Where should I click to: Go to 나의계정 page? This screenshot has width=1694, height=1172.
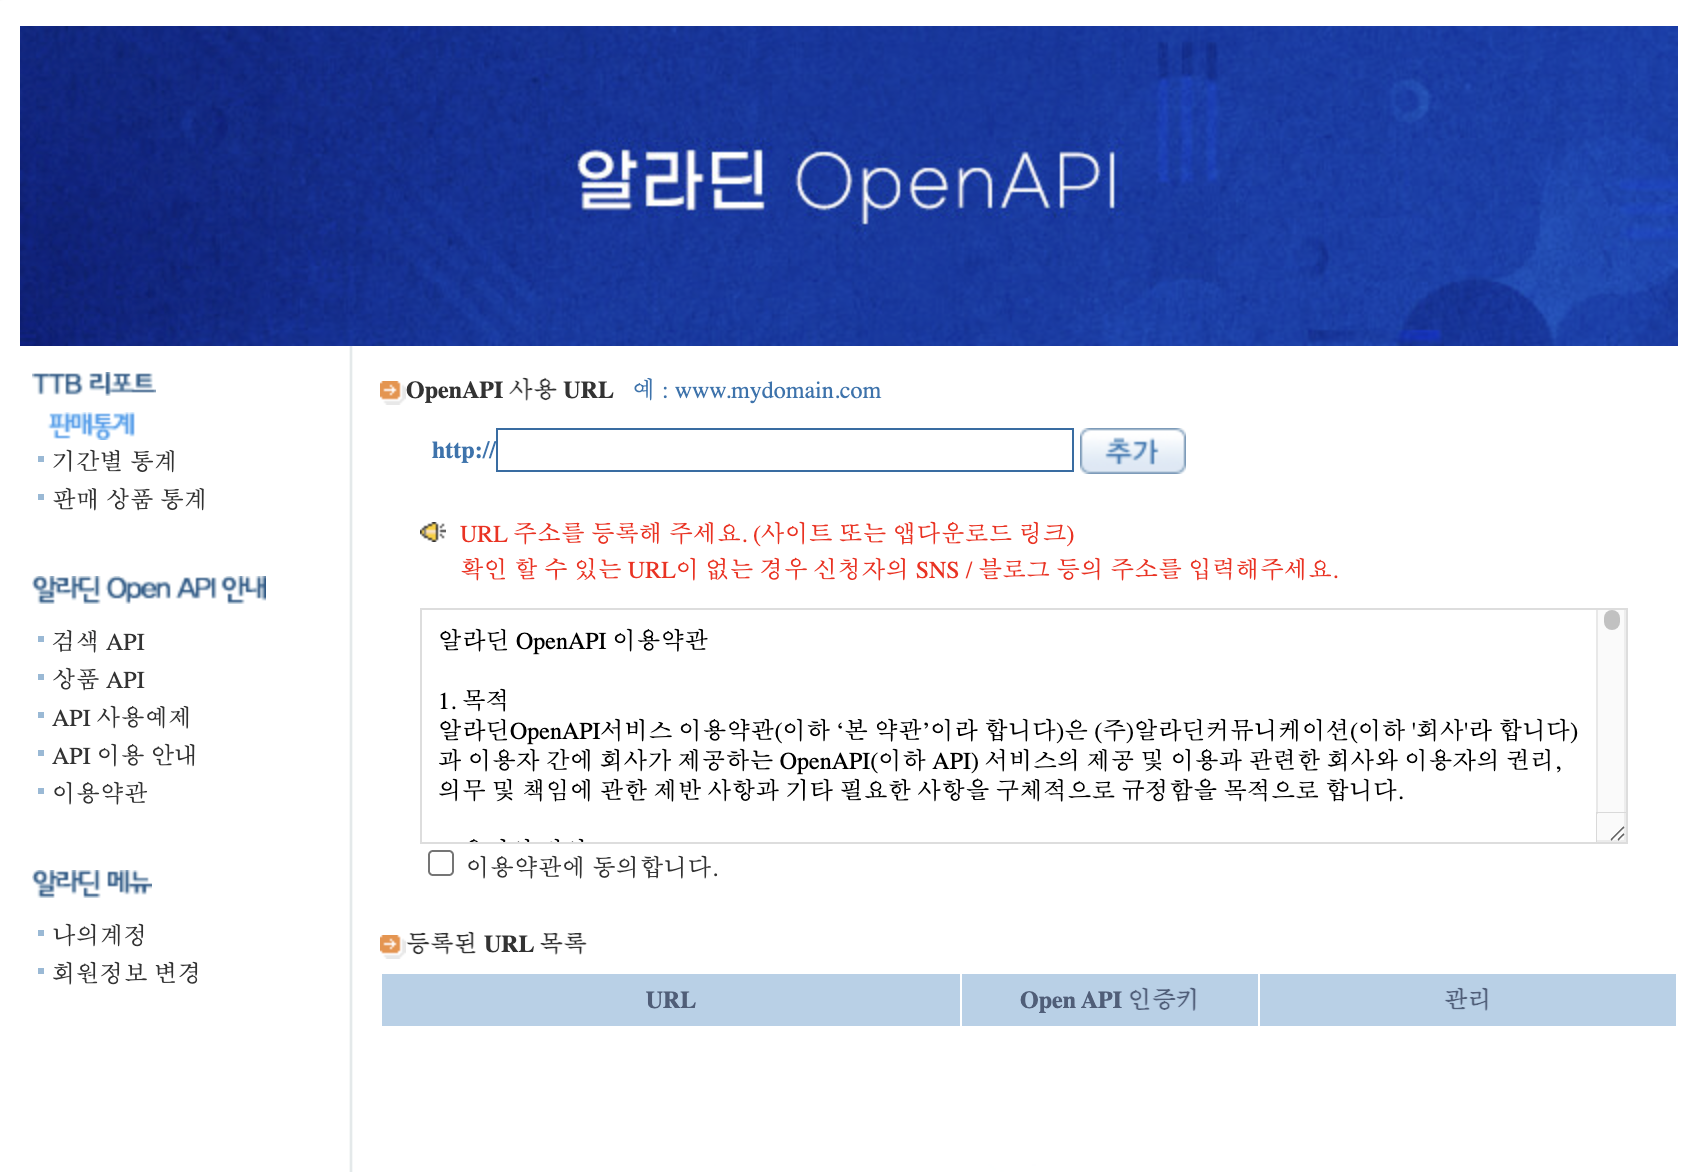(x=99, y=935)
